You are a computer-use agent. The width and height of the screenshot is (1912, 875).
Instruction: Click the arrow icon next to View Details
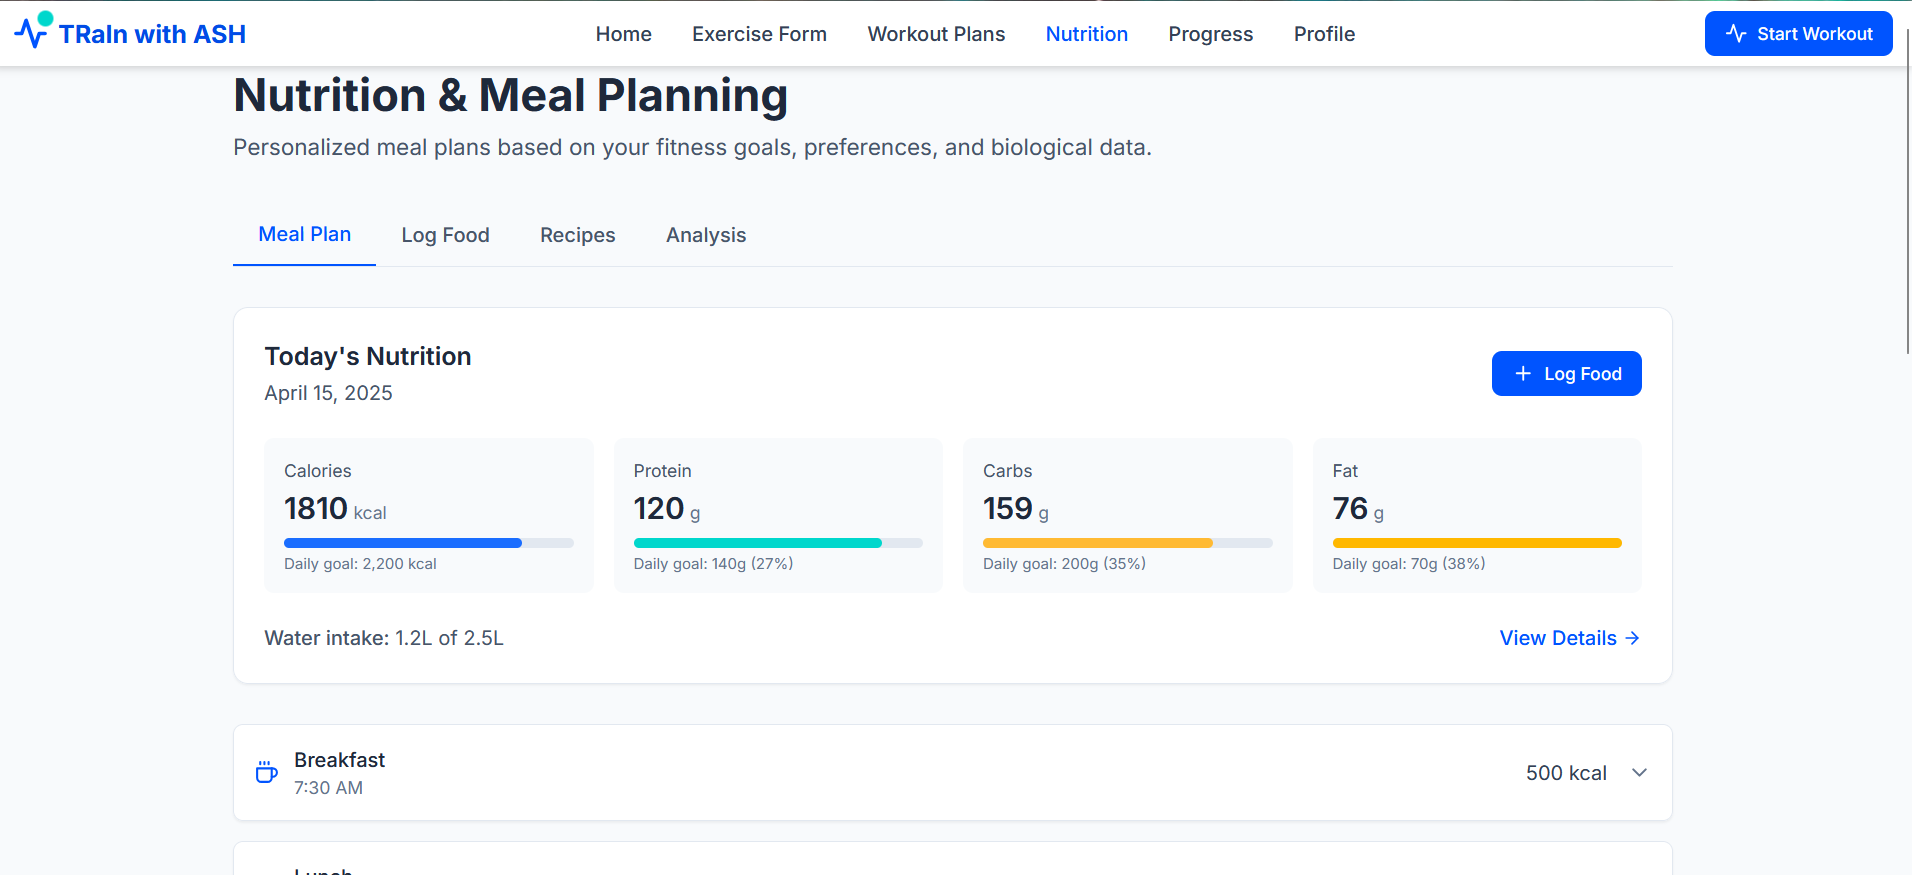click(1632, 638)
